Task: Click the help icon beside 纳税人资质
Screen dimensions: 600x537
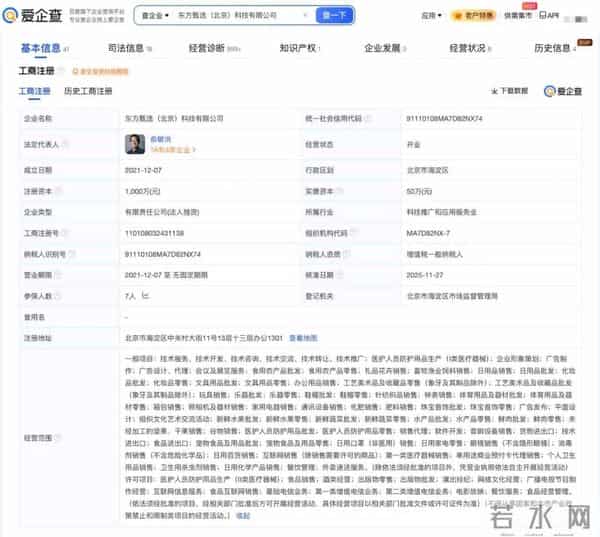Action: click(x=346, y=253)
